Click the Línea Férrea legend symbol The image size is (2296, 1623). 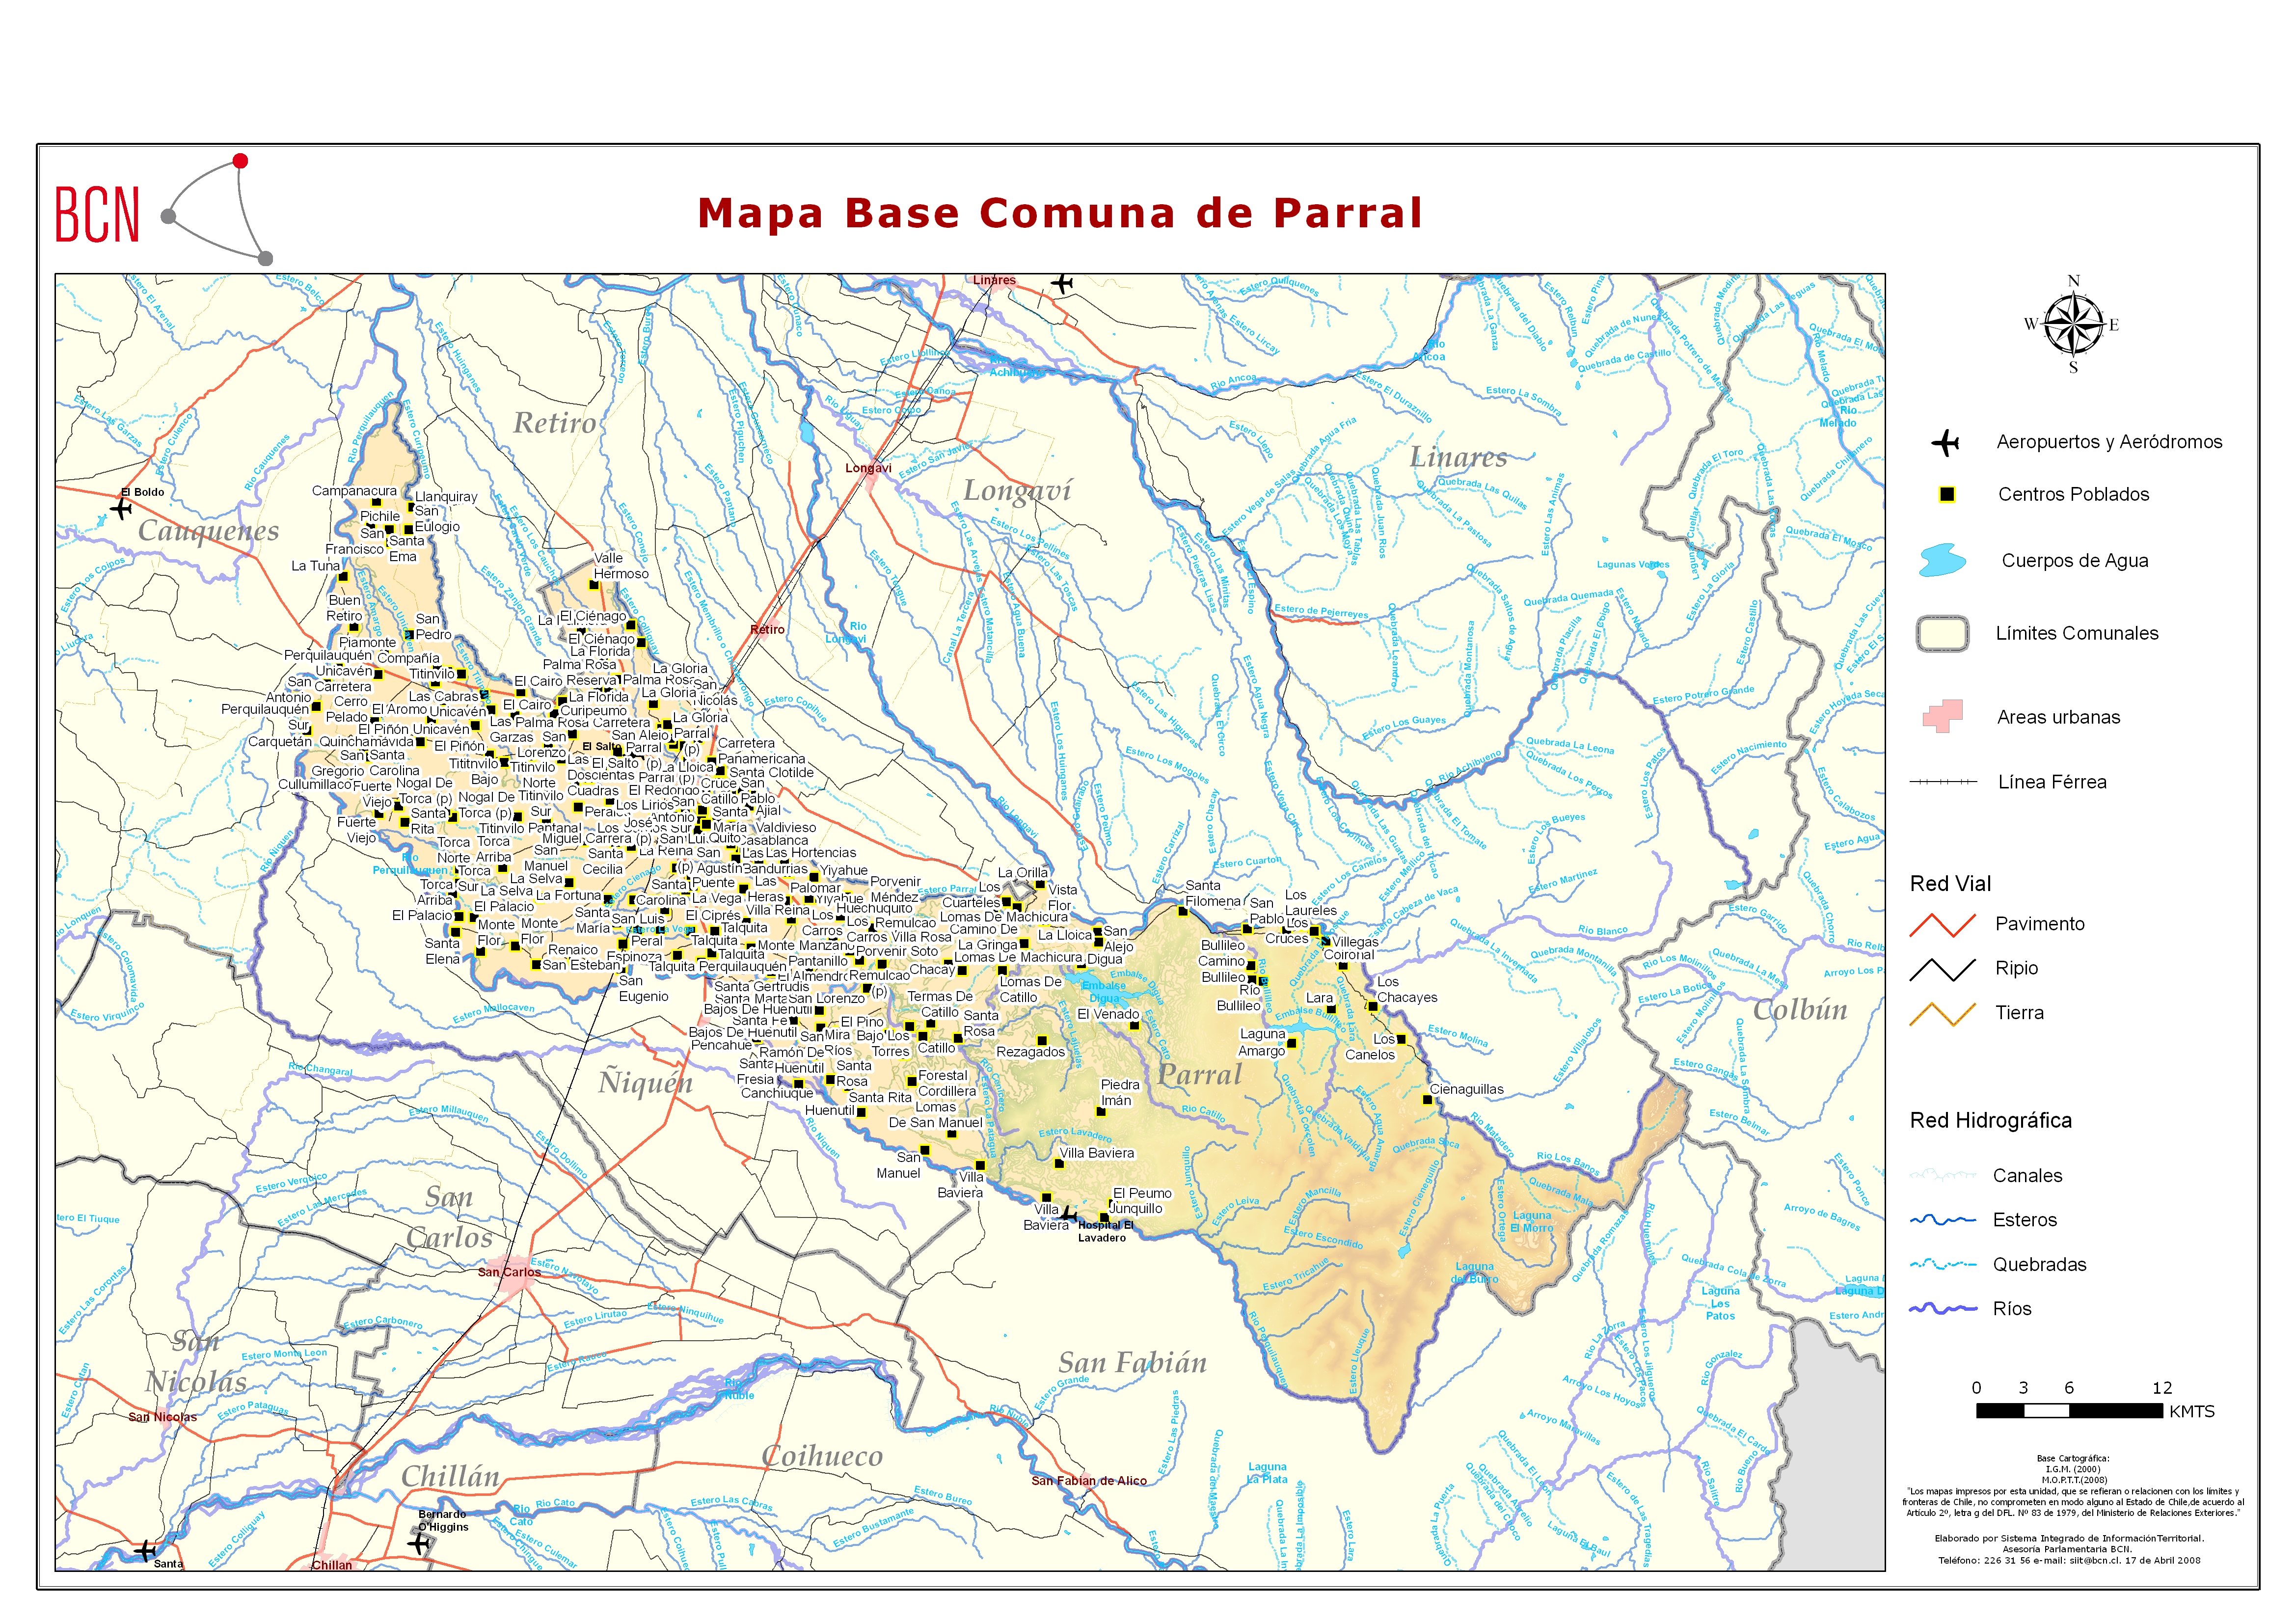[x=1942, y=782]
